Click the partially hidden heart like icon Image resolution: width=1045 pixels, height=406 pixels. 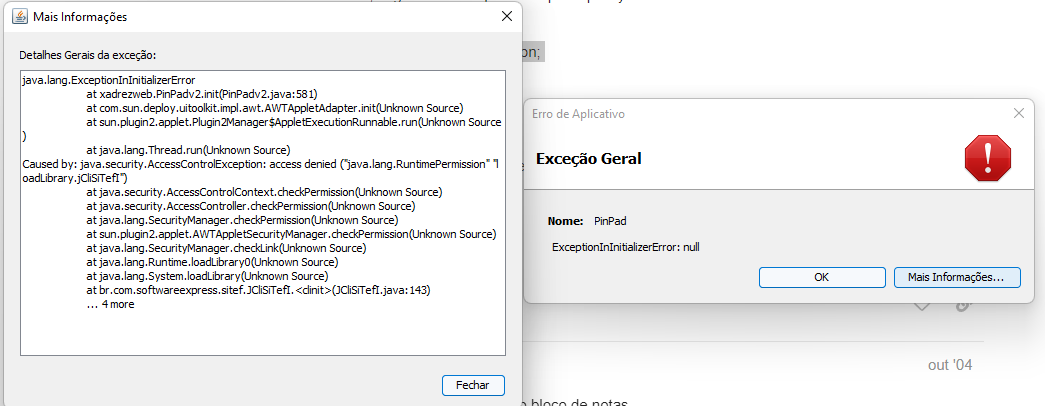tap(922, 307)
